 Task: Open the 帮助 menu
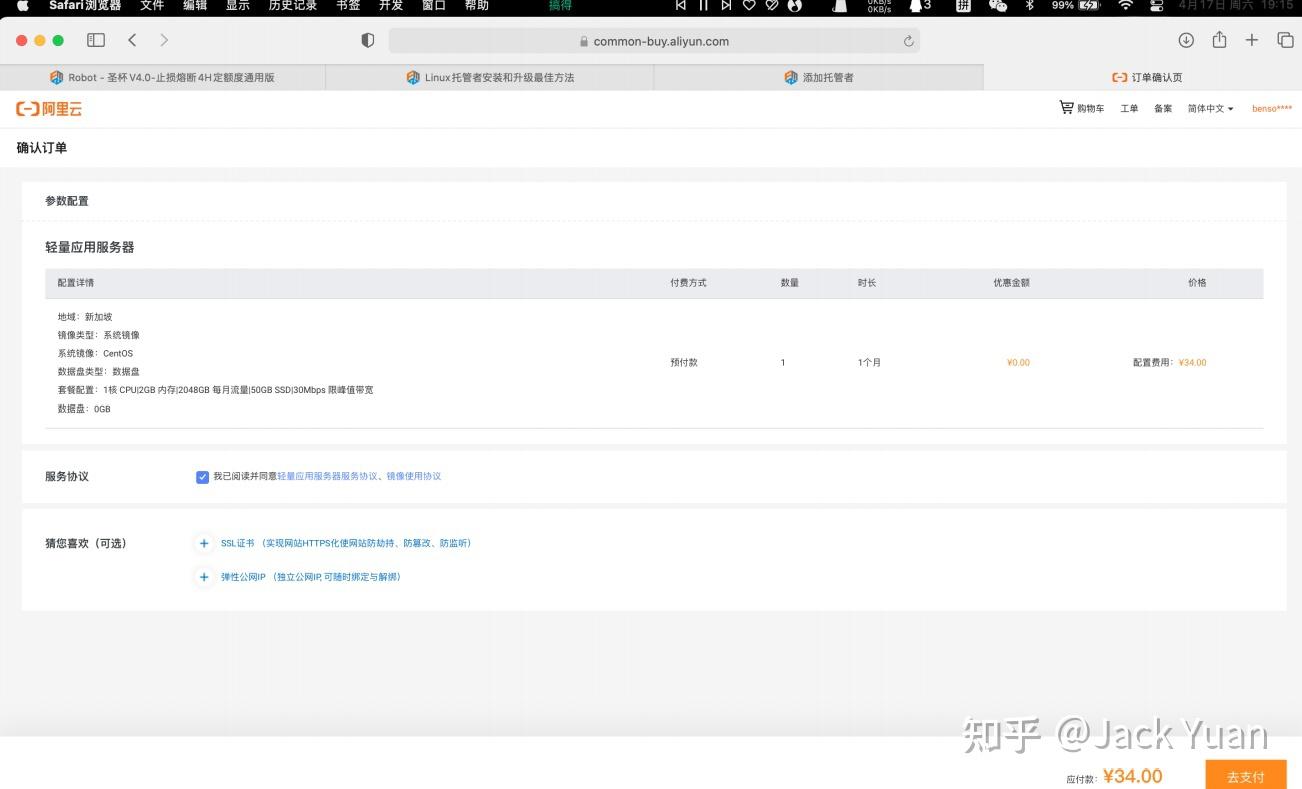(477, 5)
